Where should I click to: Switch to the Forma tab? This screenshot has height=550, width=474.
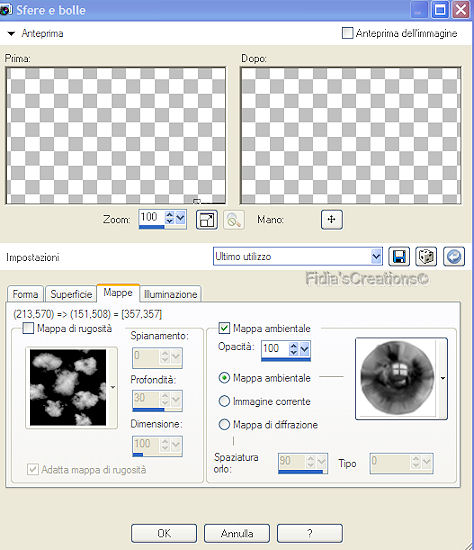tap(25, 294)
